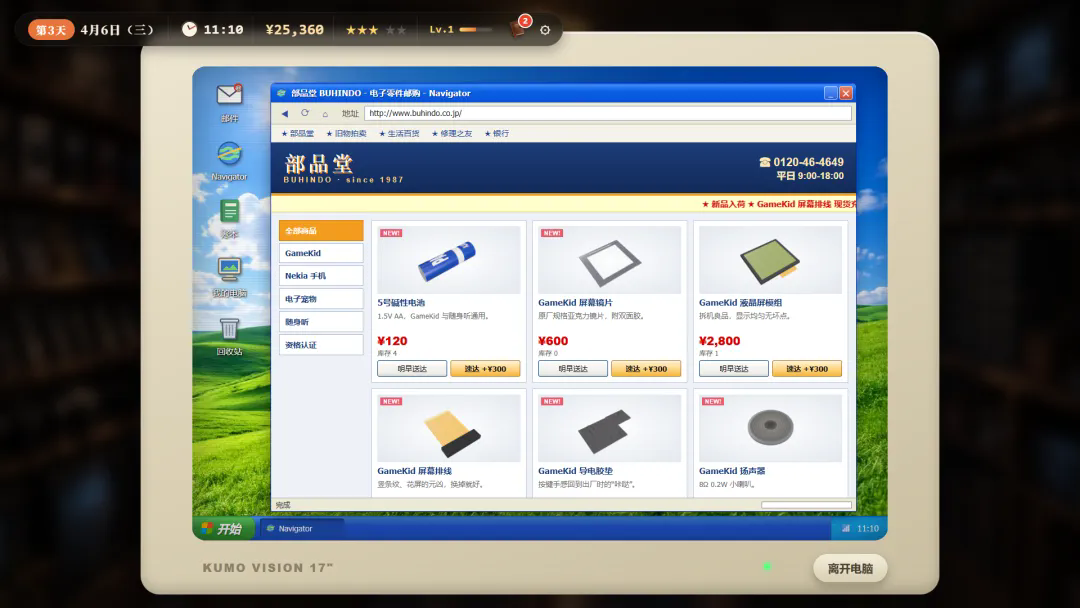Click the 0120-46-4649 phone number

[802, 163]
